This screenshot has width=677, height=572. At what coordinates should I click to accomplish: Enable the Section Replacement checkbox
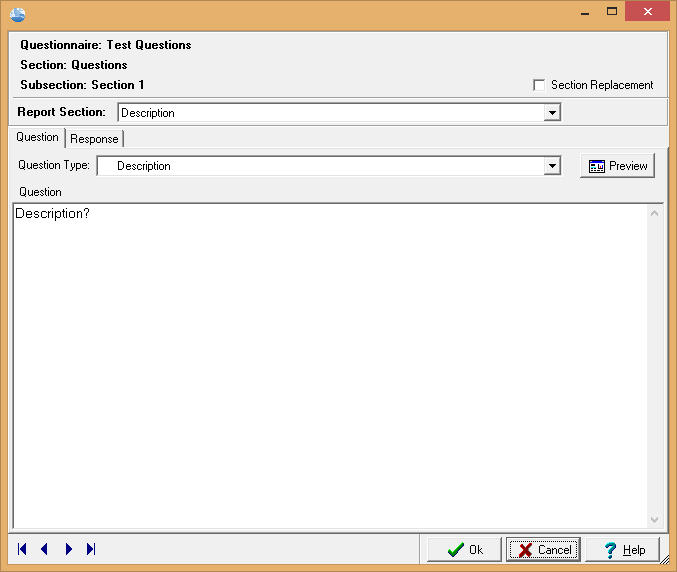click(x=540, y=85)
